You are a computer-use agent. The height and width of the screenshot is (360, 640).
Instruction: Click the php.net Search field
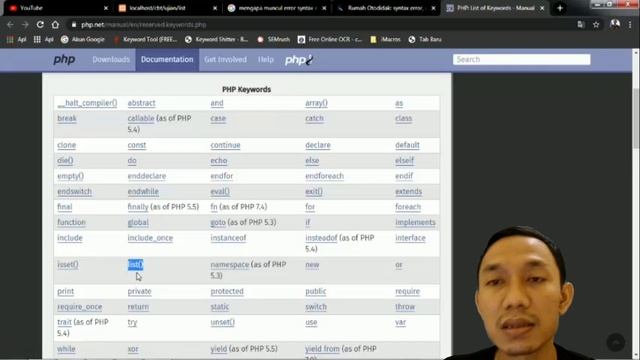[x=521, y=60]
